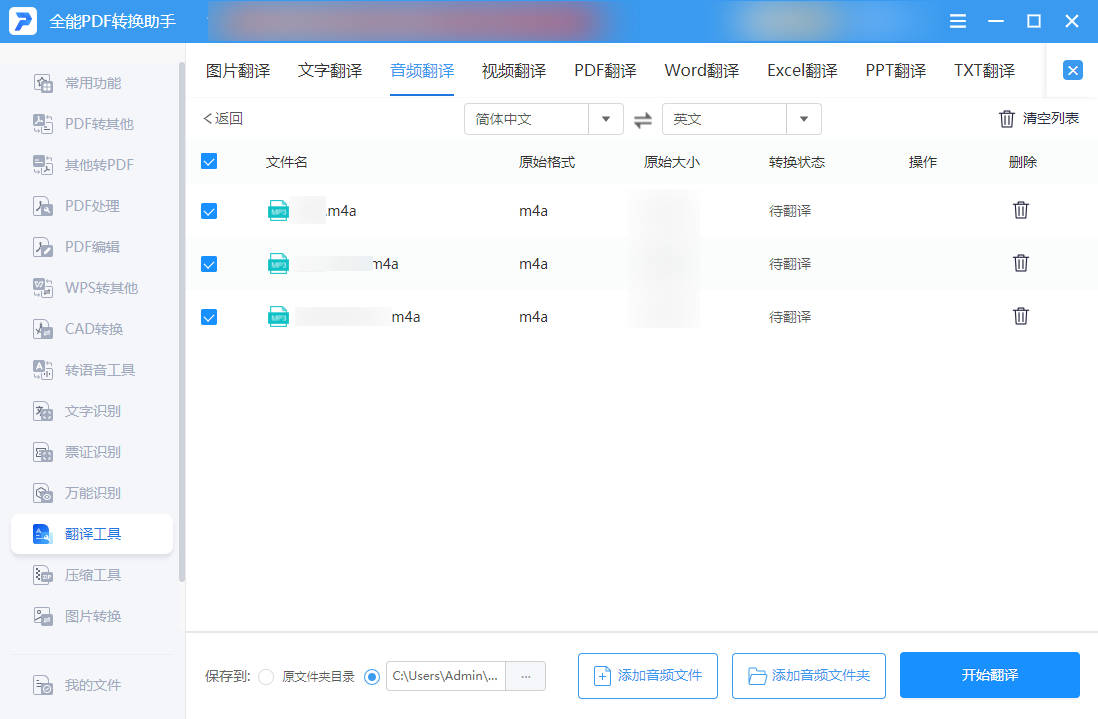The height and width of the screenshot is (719, 1098).
Task: Open 我的文件 in the sidebar
Action: click(x=92, y=685)
